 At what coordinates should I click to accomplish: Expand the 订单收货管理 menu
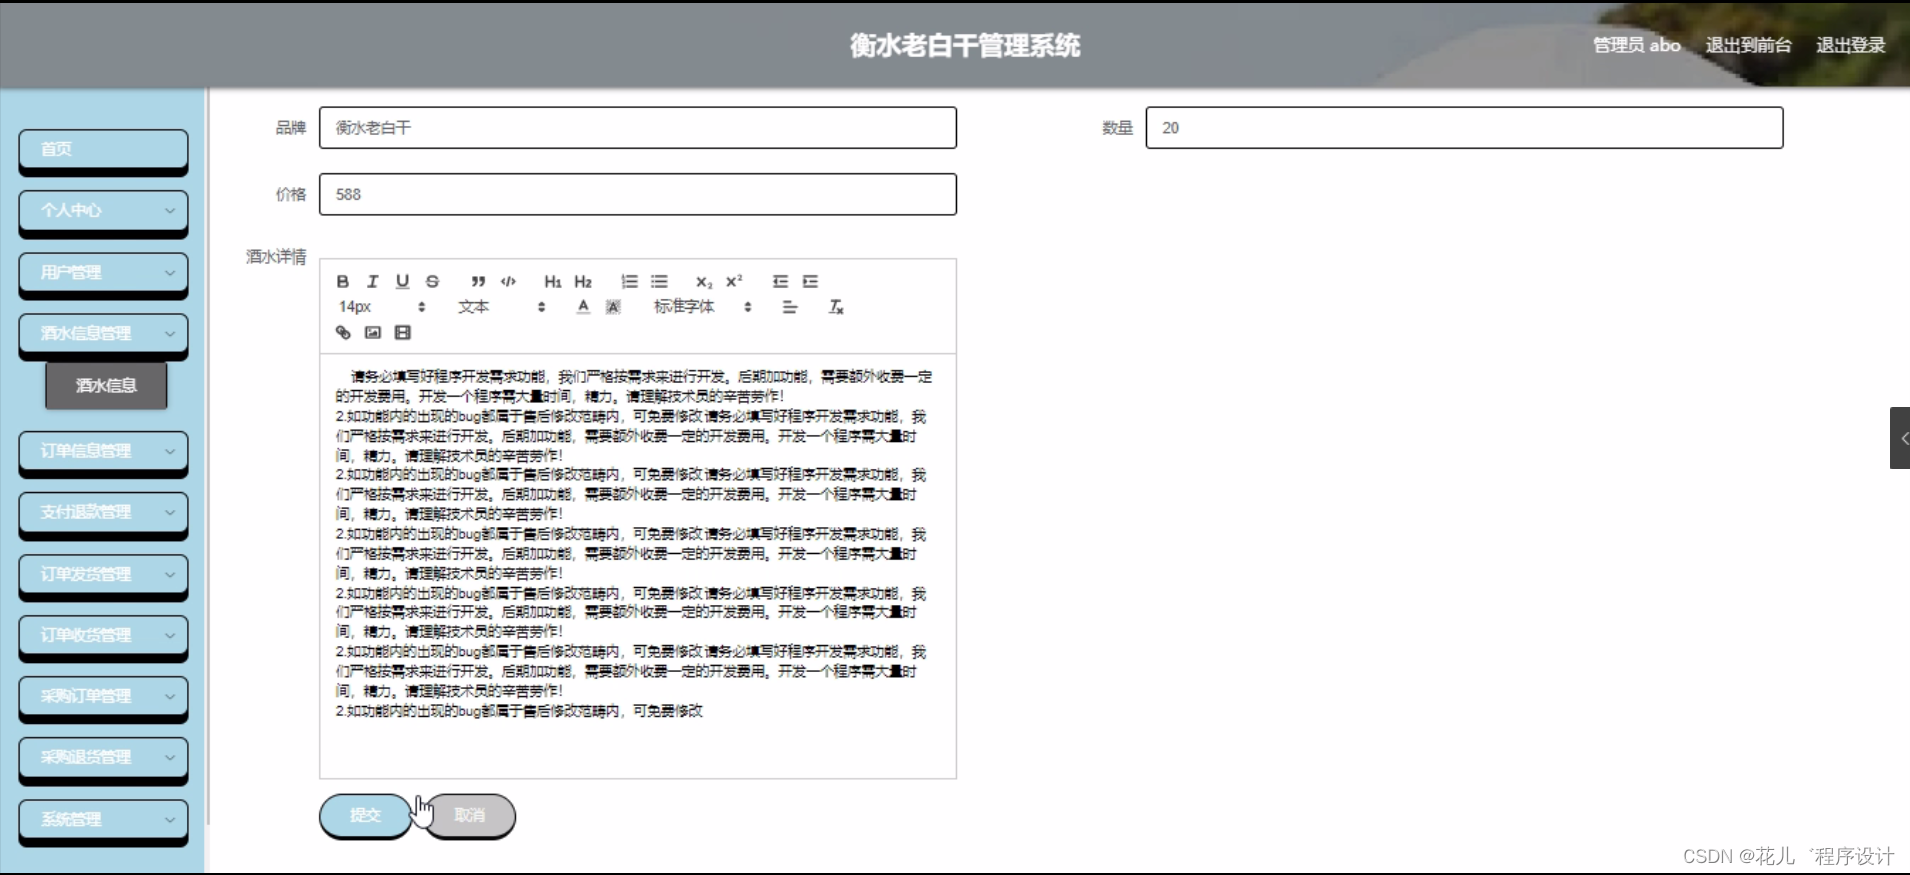coord(103,635)
